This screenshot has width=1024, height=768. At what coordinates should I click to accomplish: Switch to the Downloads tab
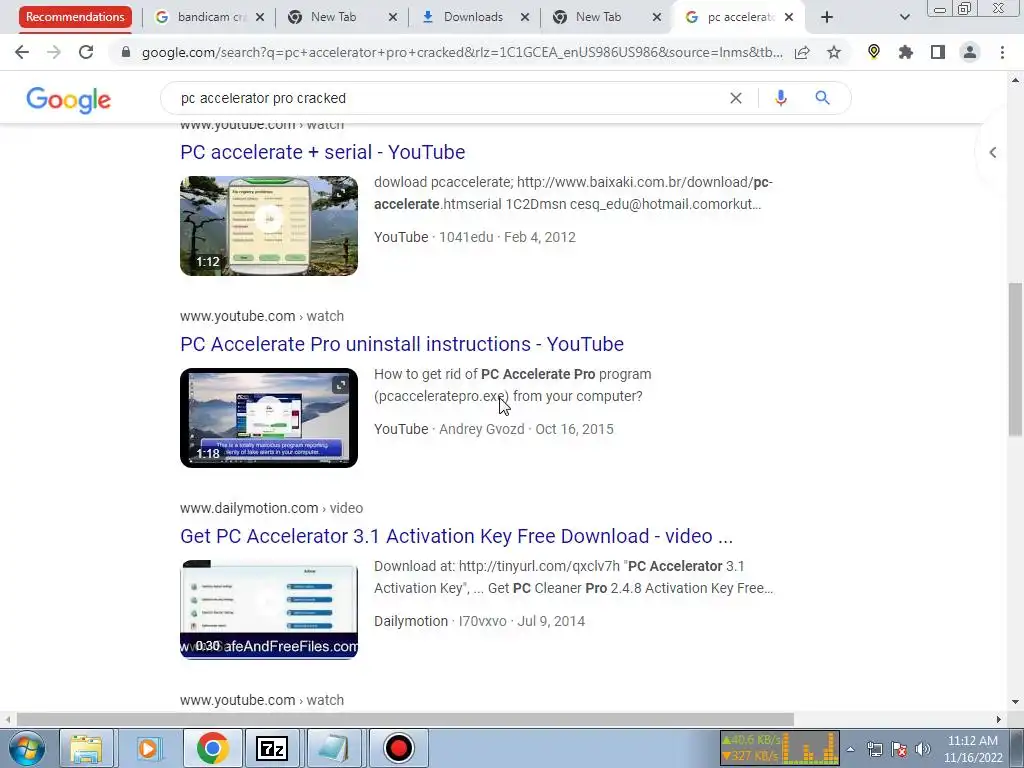[473, 17]
